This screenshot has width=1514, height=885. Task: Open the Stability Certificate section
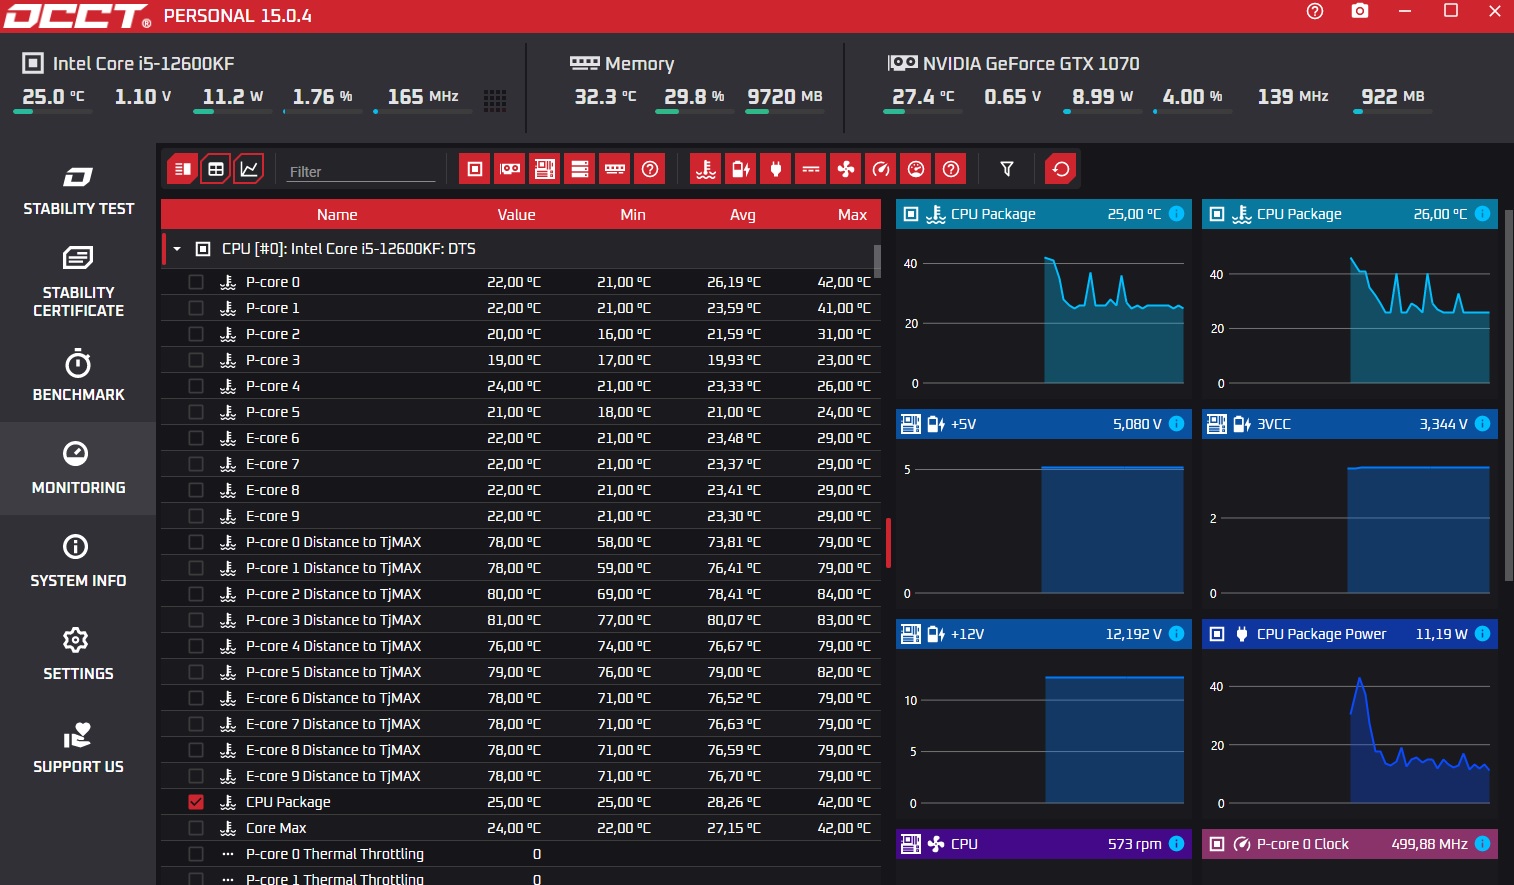78,282
